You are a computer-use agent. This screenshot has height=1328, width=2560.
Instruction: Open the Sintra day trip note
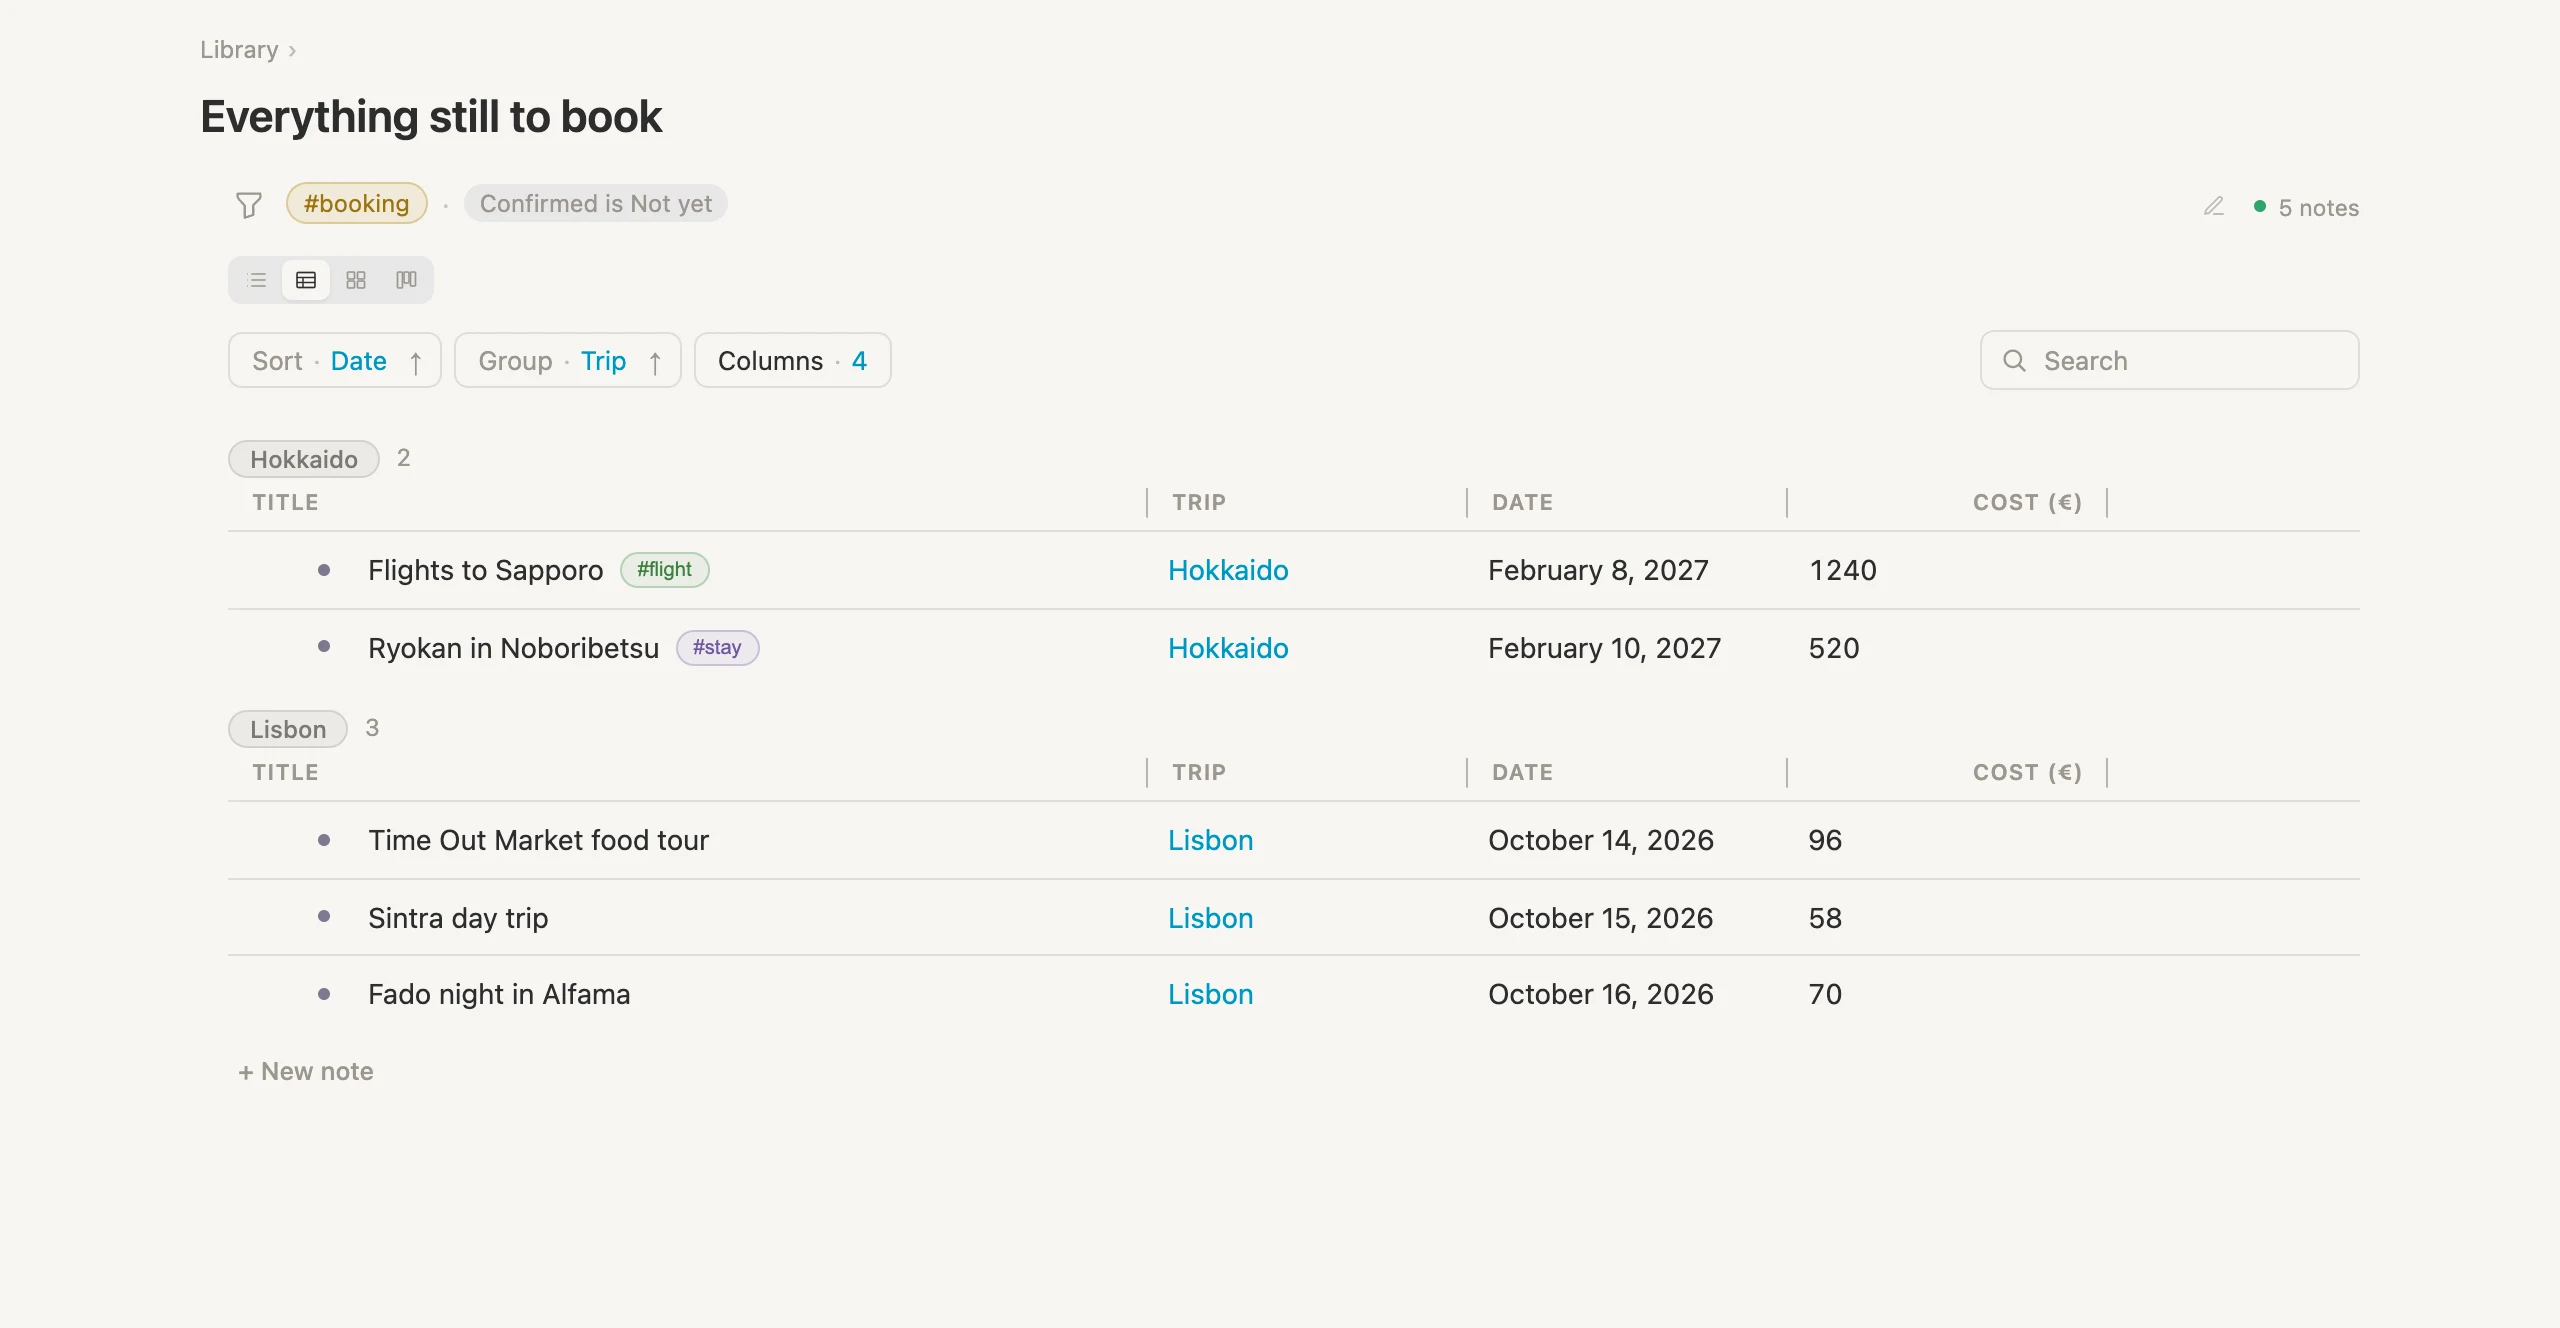[x=458, y=918]
